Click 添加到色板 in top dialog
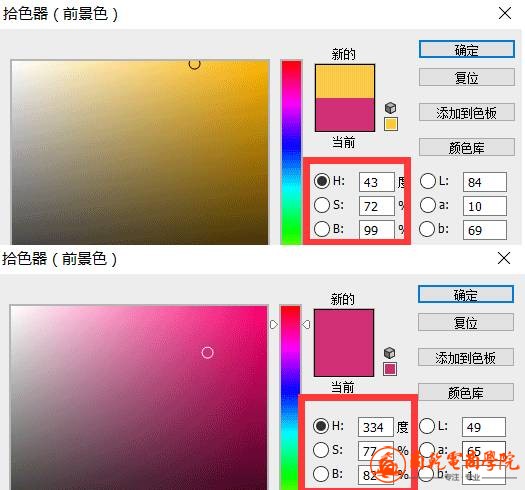Viewport: 525px width, 490px height. click(466, 112)
